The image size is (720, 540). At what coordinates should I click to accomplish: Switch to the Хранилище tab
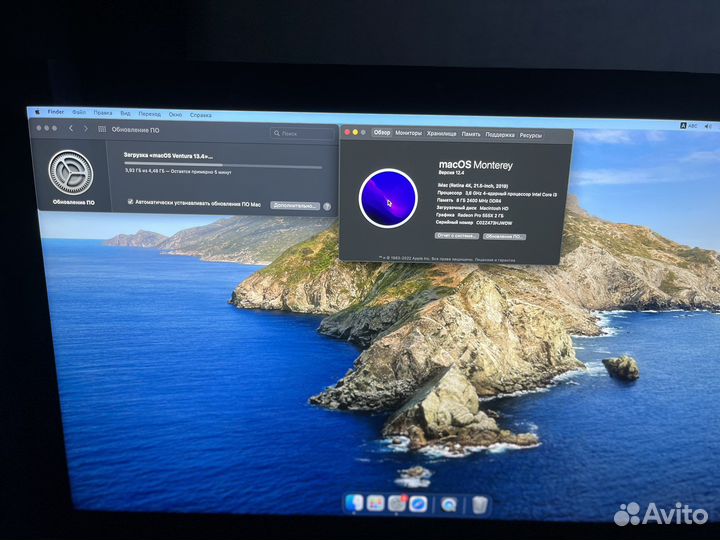[x=441, y=134]
